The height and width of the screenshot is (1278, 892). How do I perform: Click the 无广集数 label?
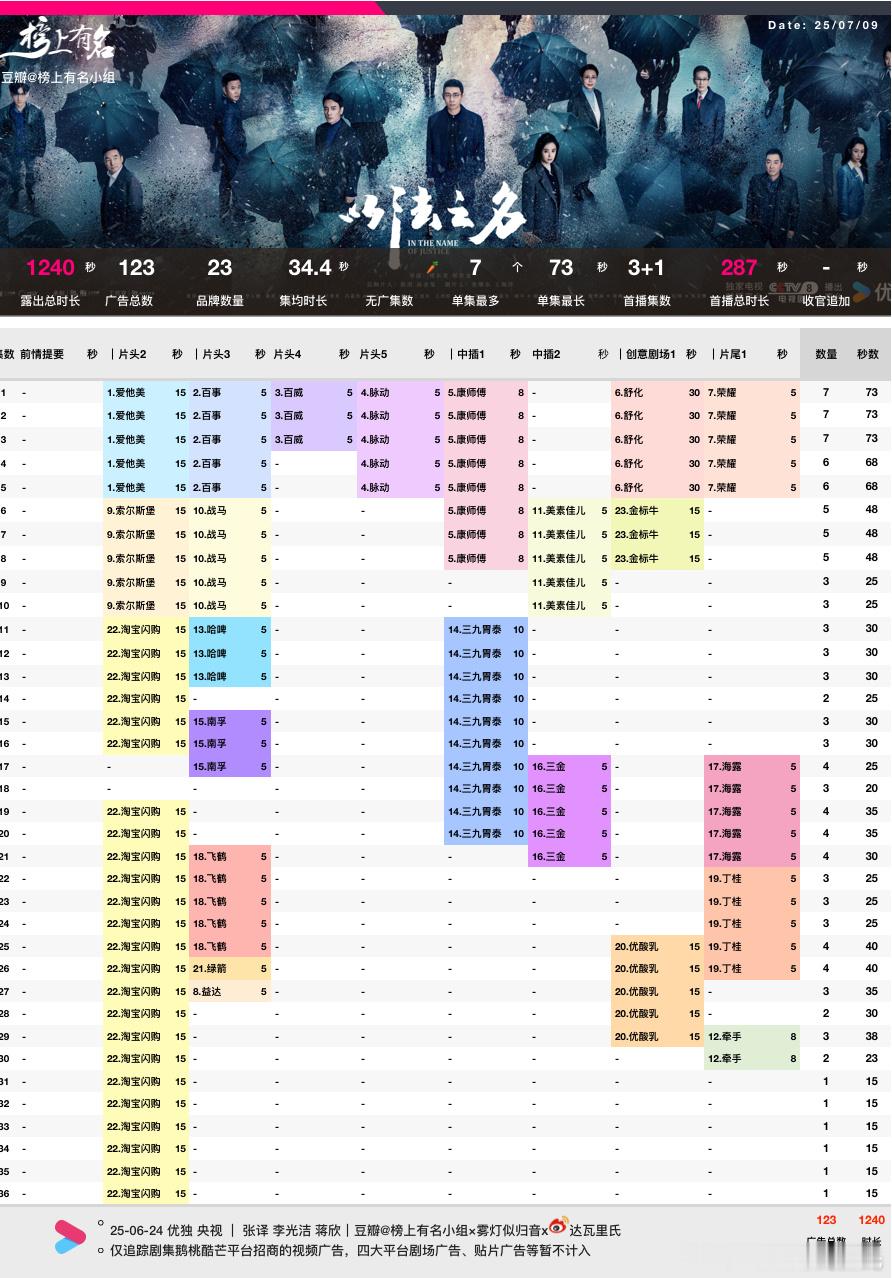[389, 300]
